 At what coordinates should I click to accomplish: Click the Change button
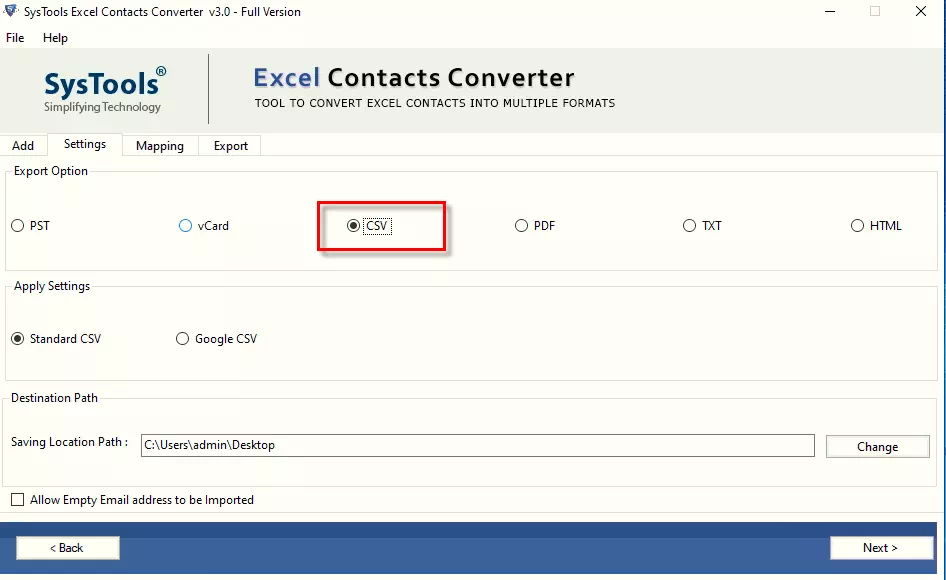877,447
